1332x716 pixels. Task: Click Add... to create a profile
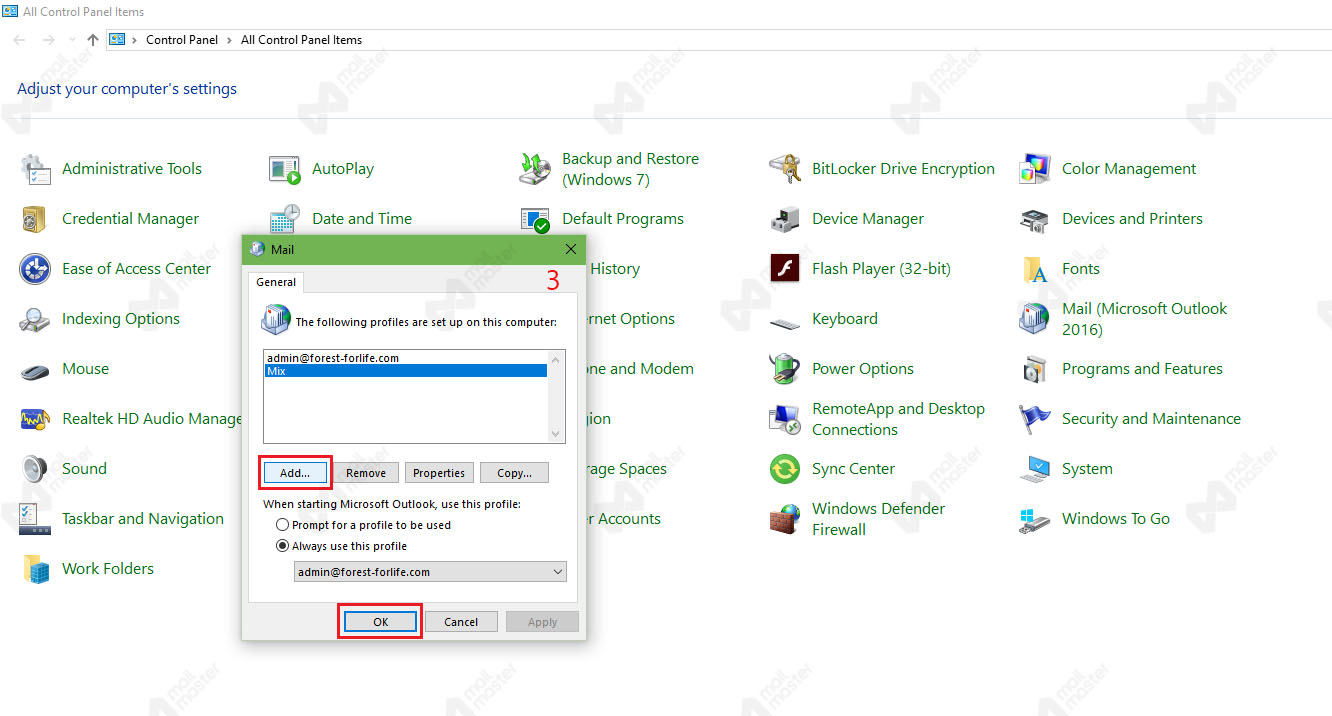[295, 473]
